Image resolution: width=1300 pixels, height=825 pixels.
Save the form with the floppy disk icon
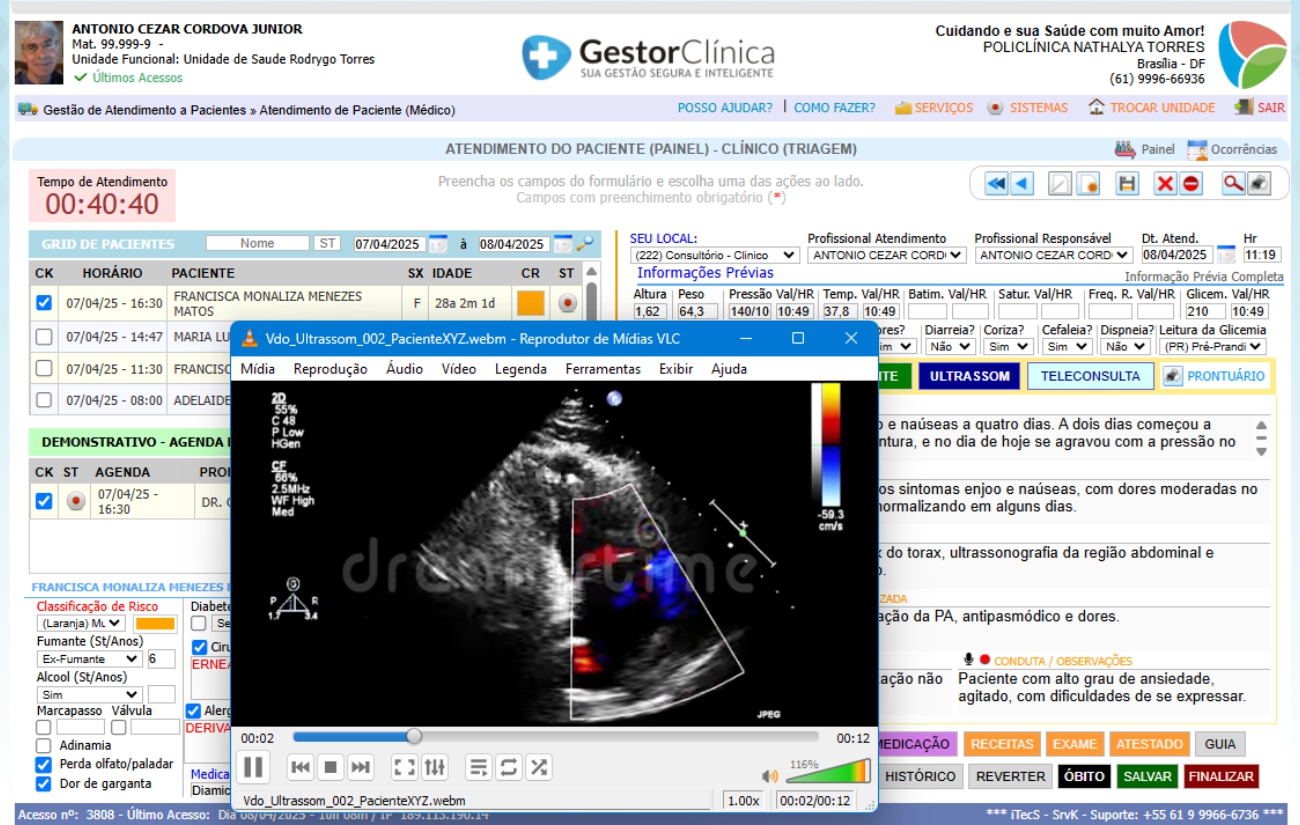[x=1128, y=184]
